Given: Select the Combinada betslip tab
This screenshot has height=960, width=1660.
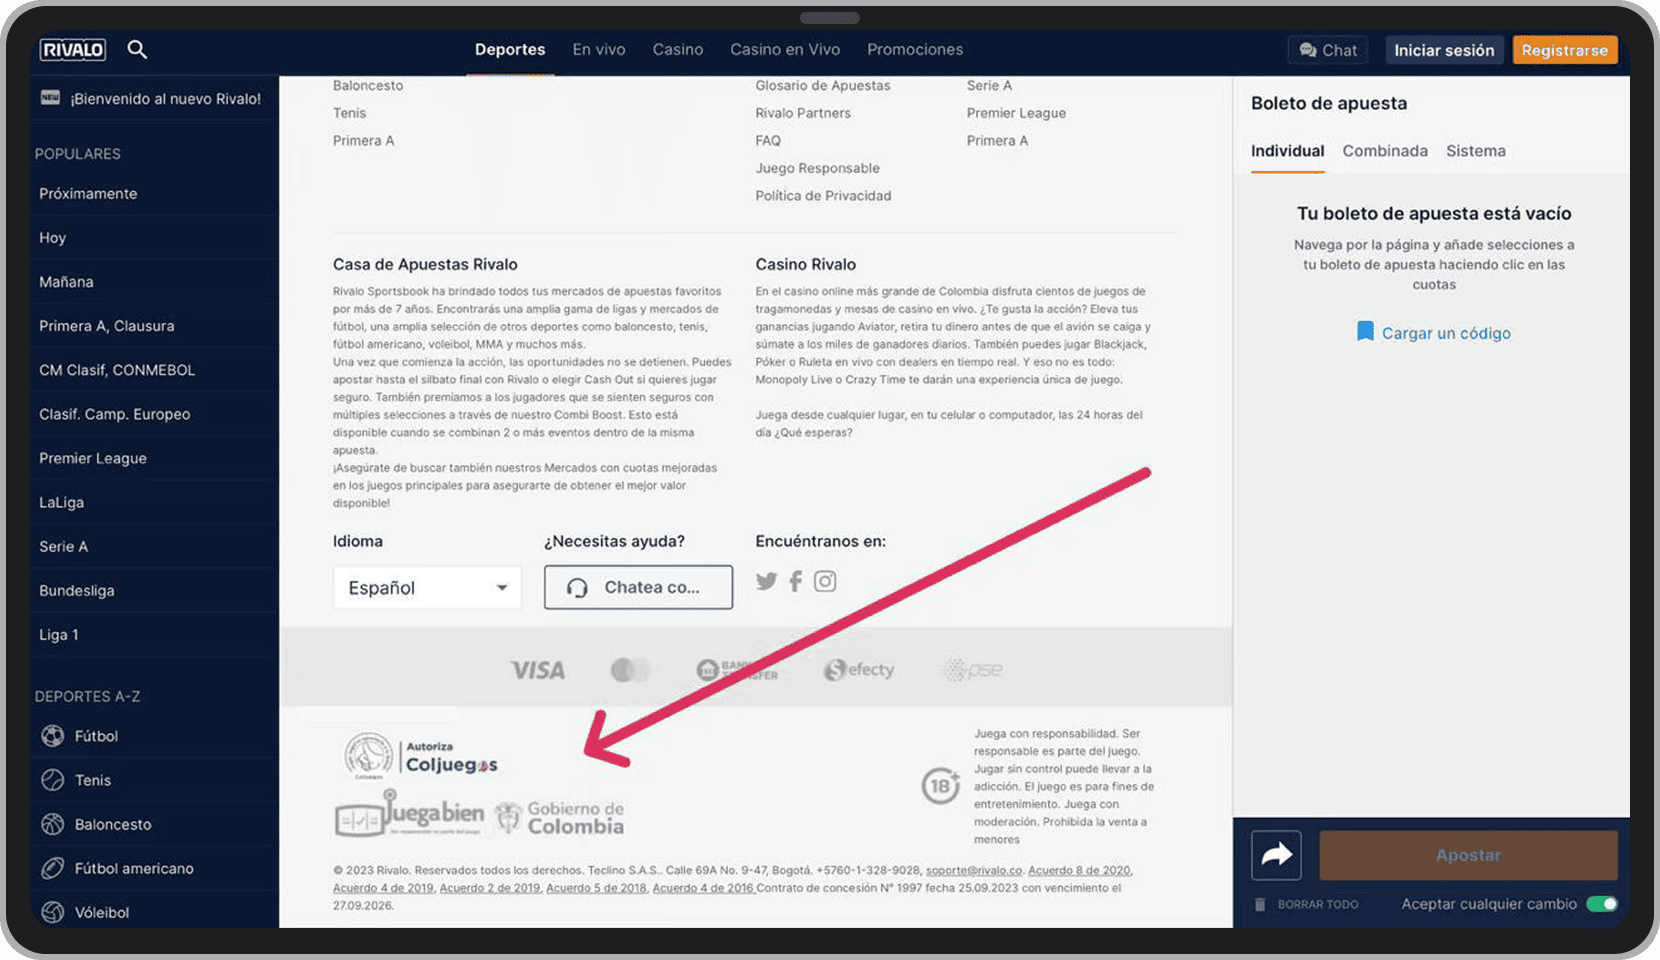Looking at the screenshot, I should pos(1385,151).
